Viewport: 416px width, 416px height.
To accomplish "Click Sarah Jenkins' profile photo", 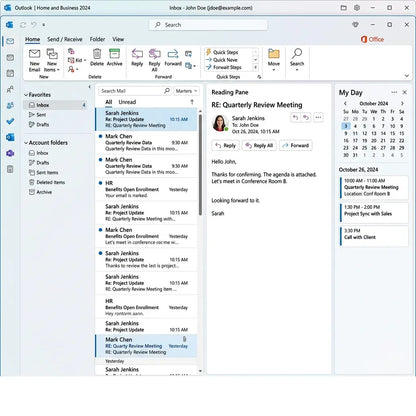I will tap(220, 123).
